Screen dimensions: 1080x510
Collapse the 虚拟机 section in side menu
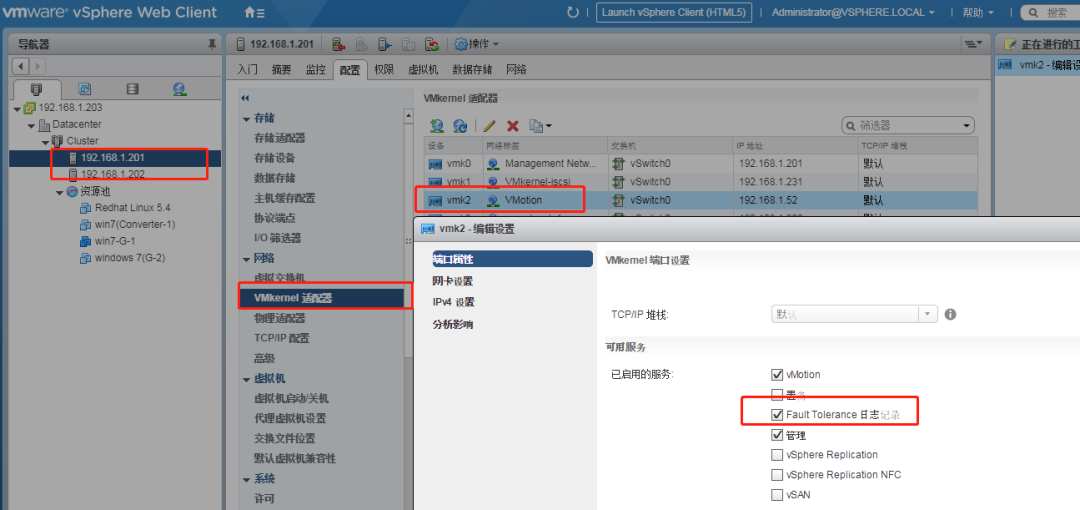pyautogui.click(x=246, y=379)
